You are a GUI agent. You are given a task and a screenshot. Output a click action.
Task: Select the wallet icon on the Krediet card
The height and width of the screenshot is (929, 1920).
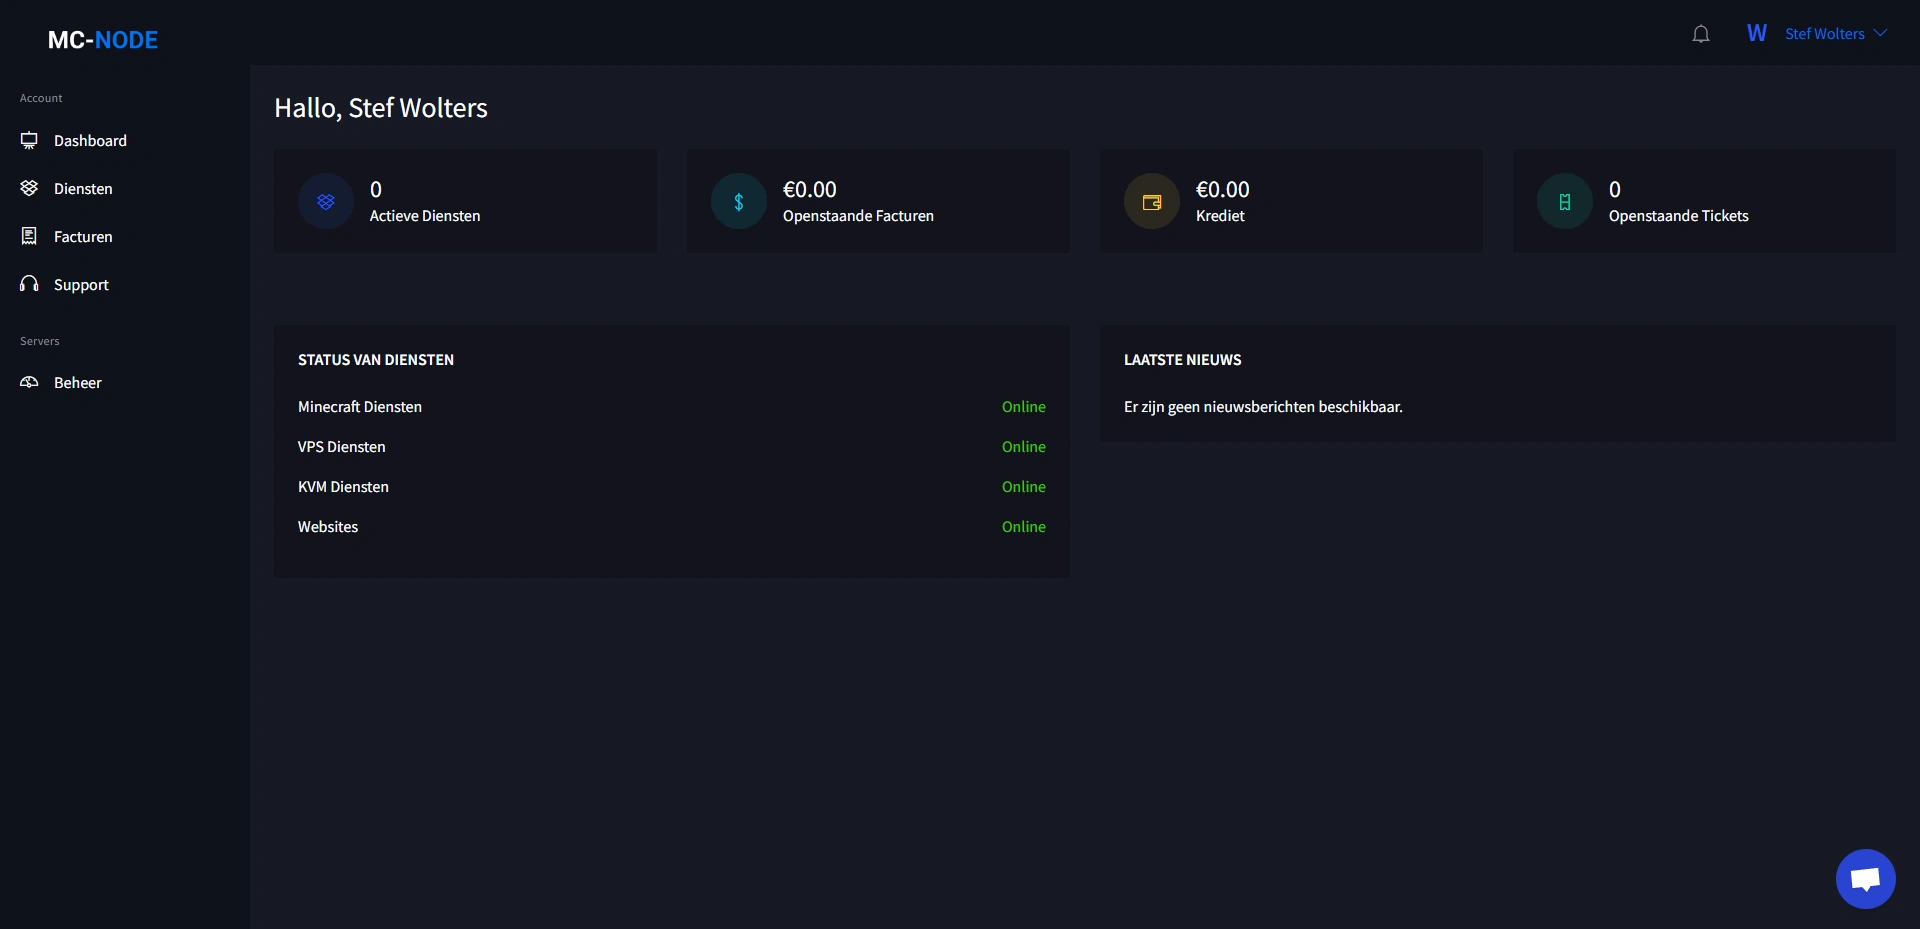point(1151,201)
